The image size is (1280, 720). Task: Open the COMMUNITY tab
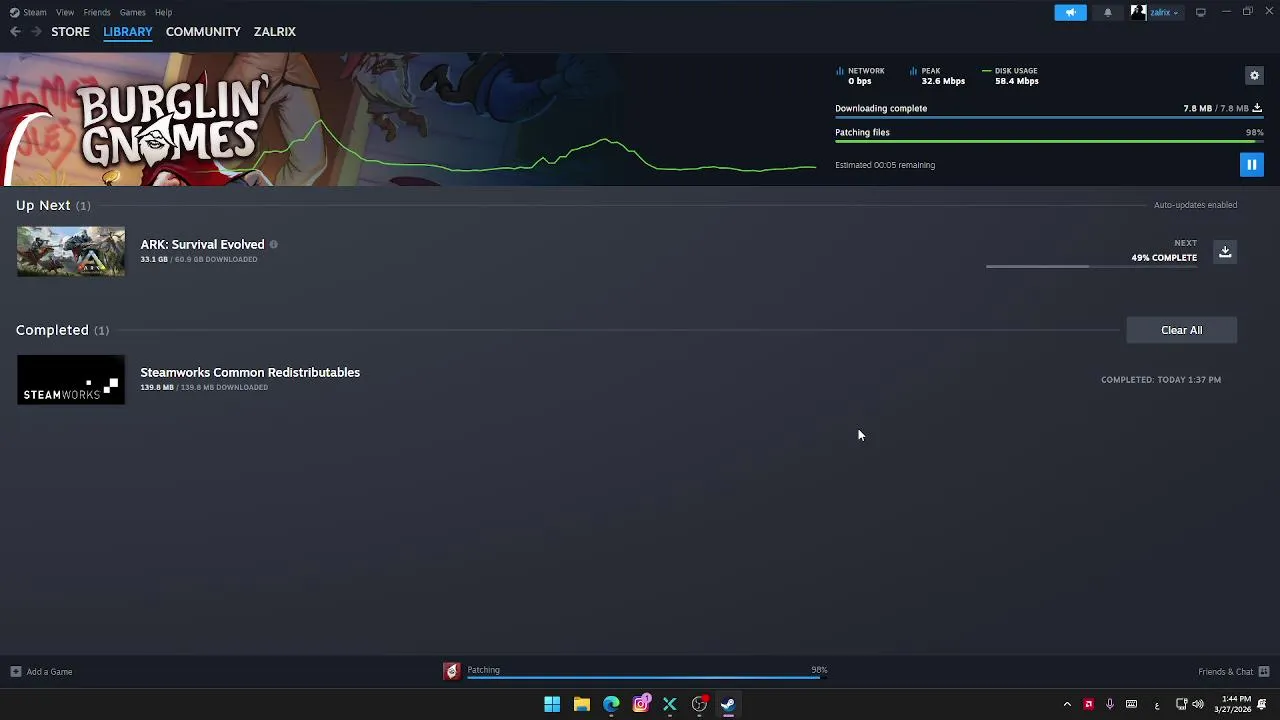coord(203,32)
